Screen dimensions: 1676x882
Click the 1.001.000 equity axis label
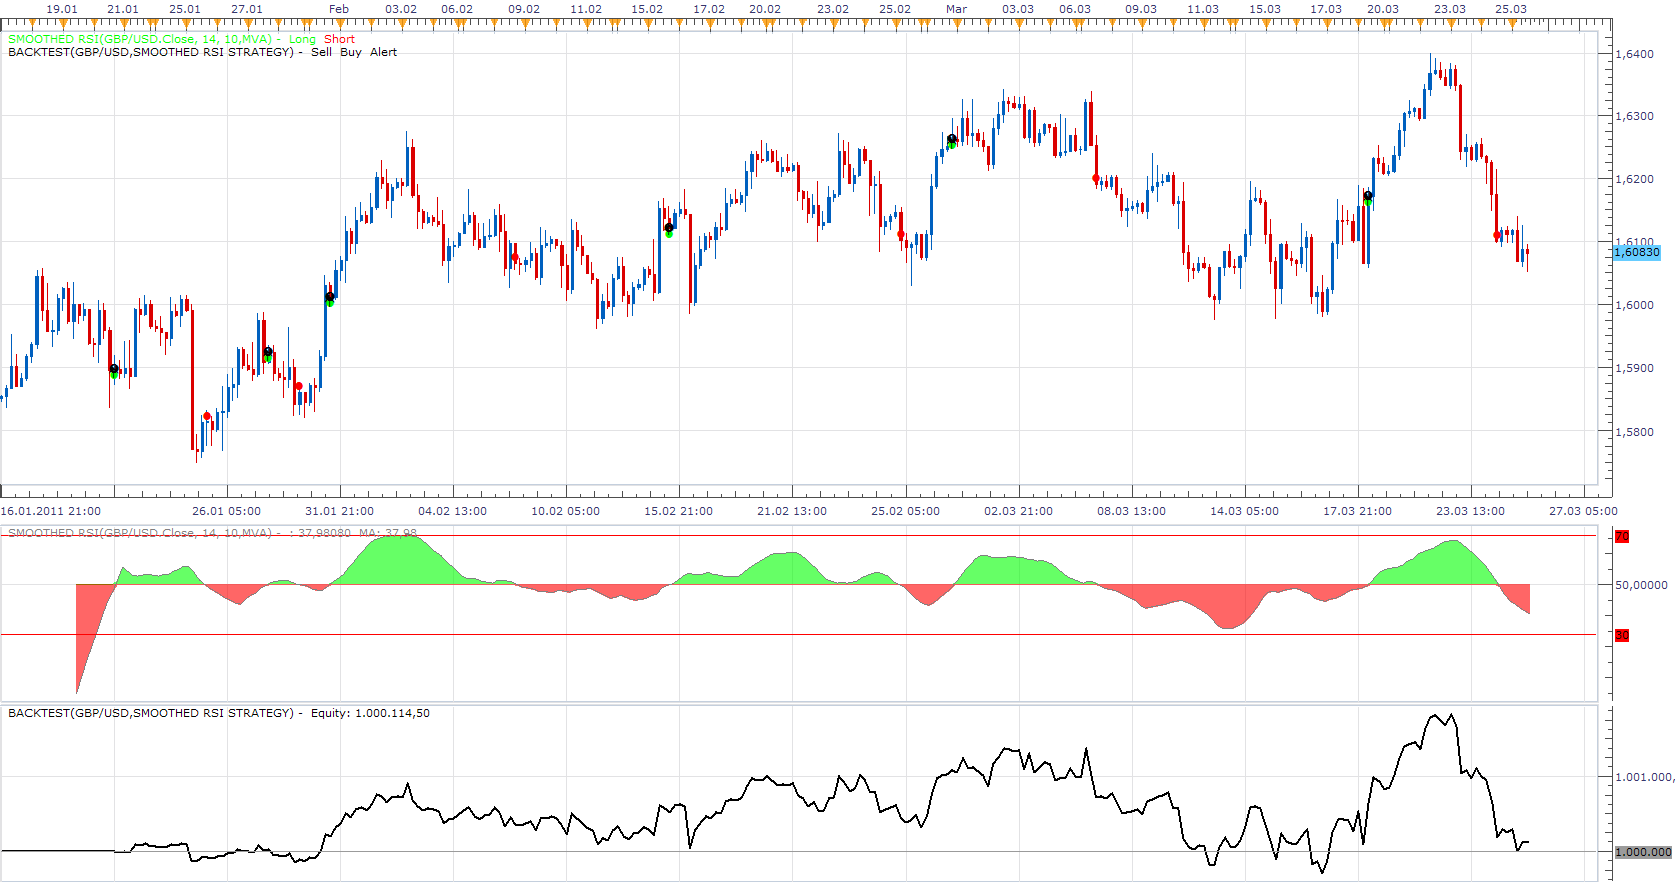click(1643, 777)
